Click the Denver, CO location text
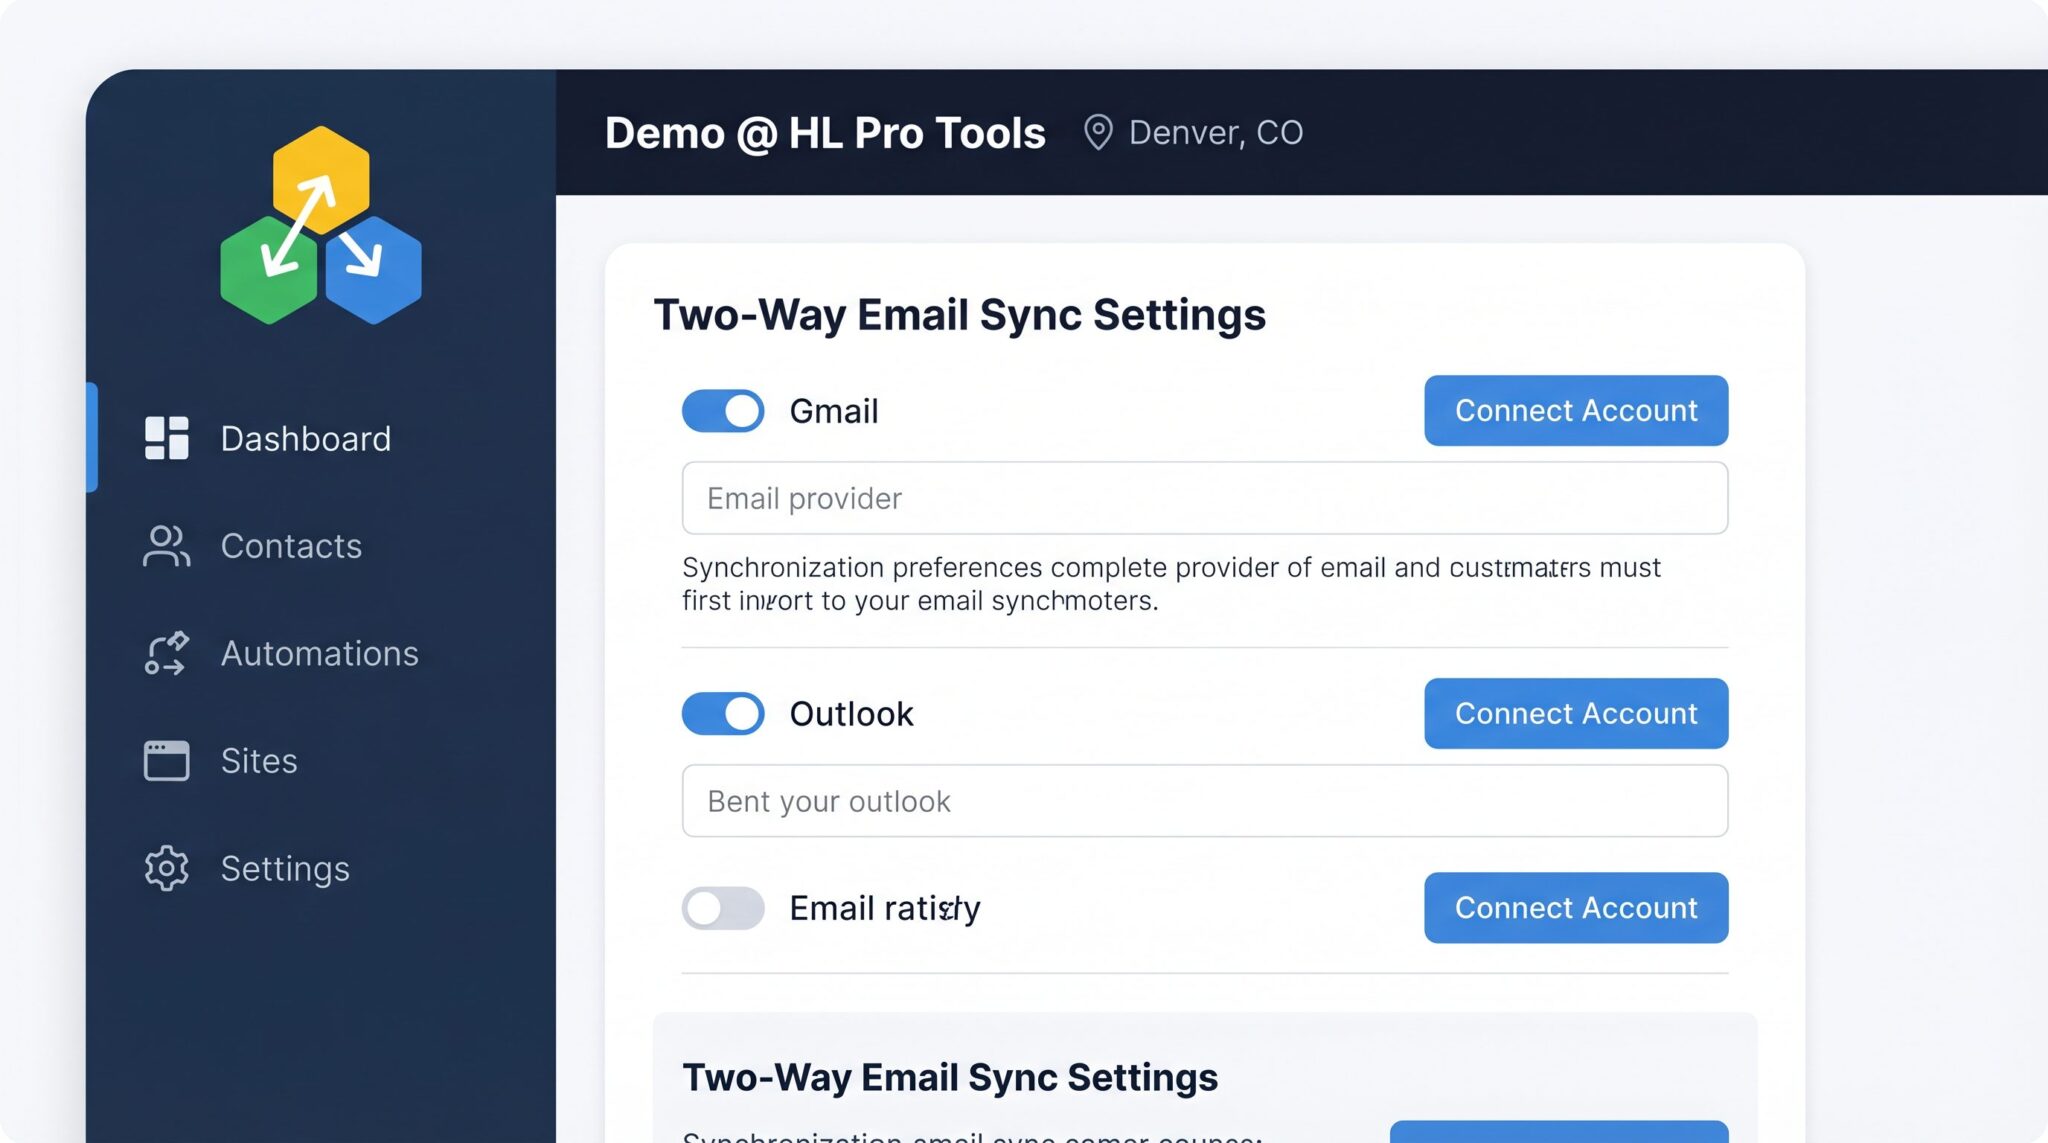Image resolution: width=2048 pixels, height=1143 pixels. tap(1216, 133)
